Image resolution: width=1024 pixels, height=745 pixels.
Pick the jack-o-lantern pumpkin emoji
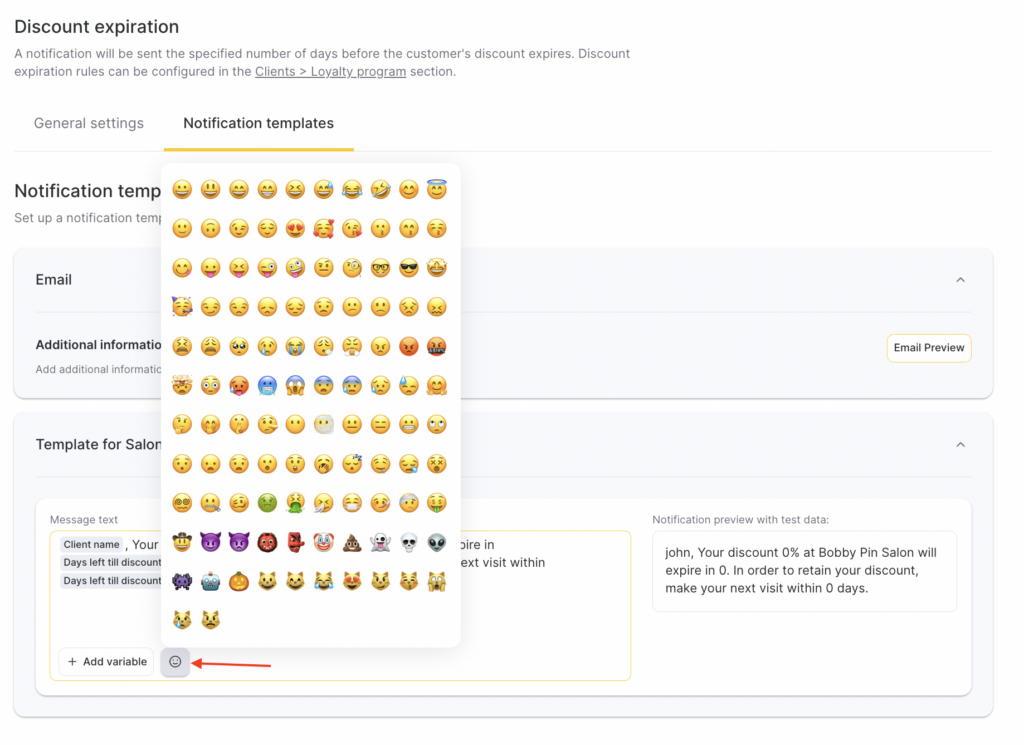pos(238,581)
